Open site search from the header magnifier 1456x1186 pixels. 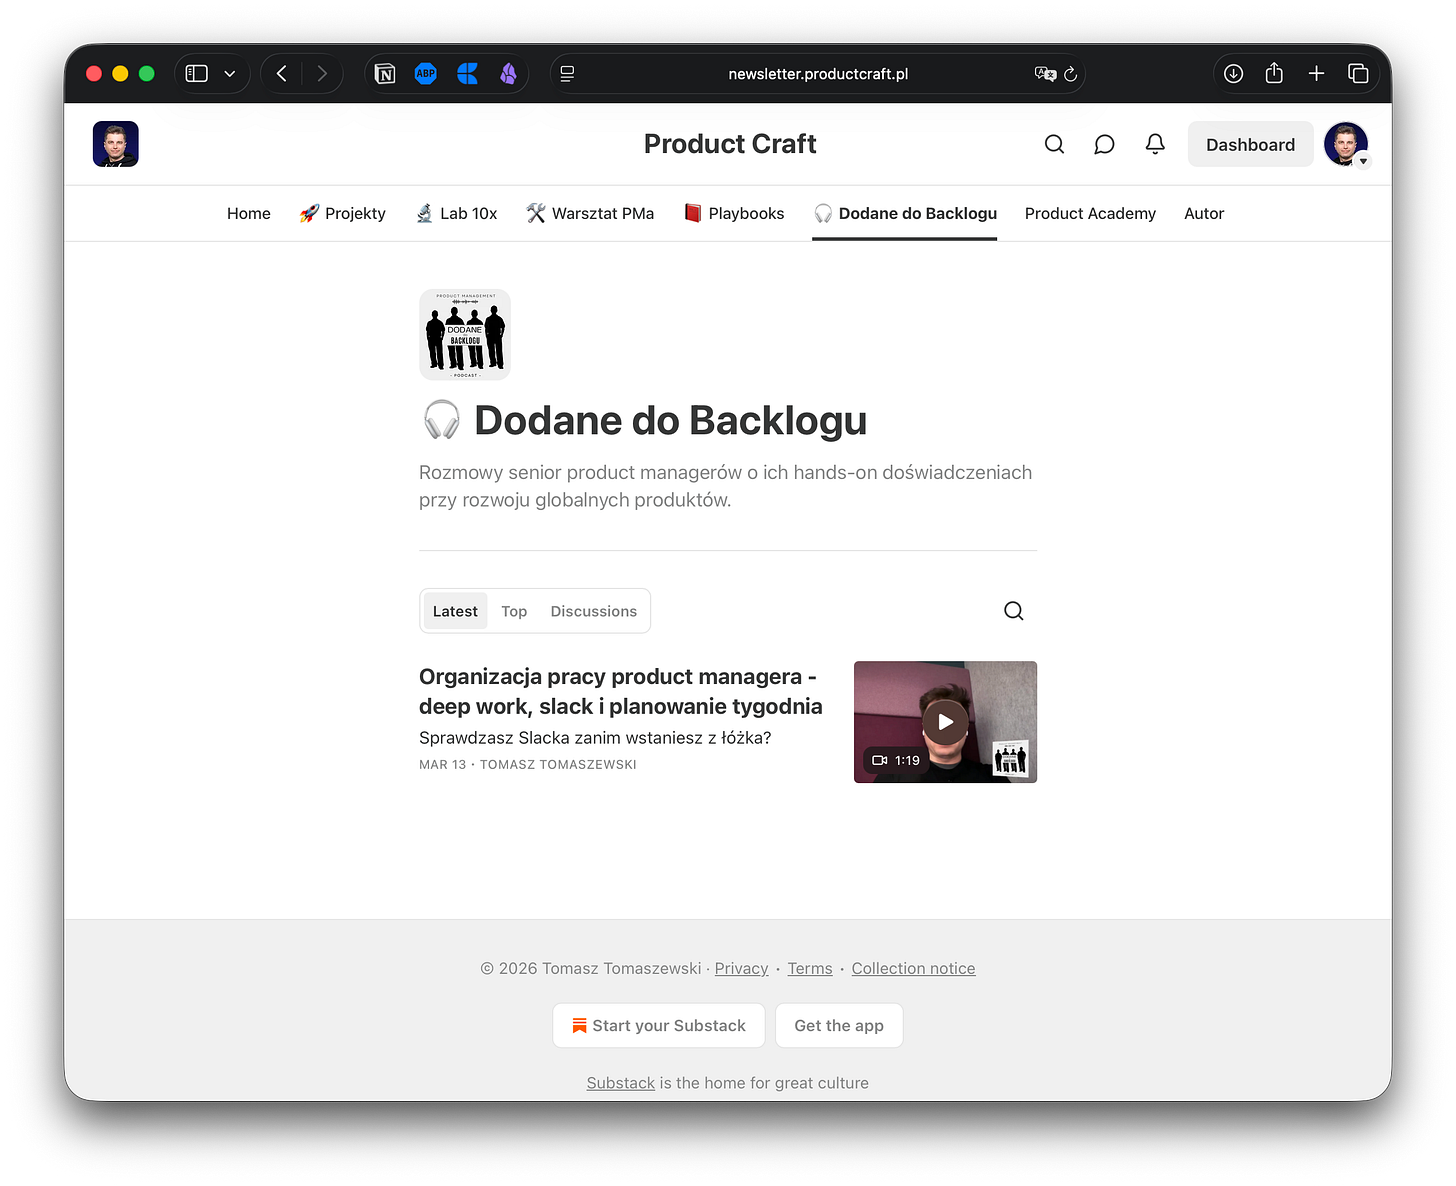(1054, 145)
